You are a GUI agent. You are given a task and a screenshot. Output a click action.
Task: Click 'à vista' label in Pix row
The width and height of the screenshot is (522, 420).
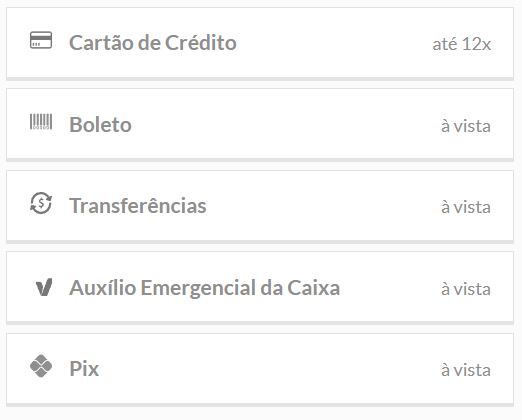click(x=466, y=370)
